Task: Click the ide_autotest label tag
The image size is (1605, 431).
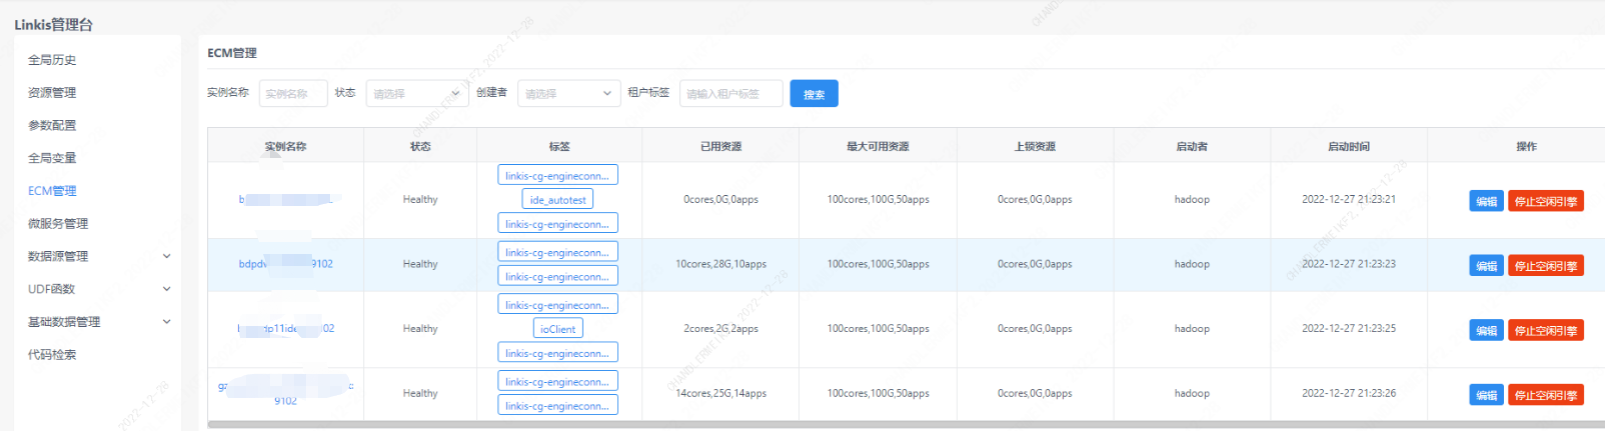Action: 558,200
